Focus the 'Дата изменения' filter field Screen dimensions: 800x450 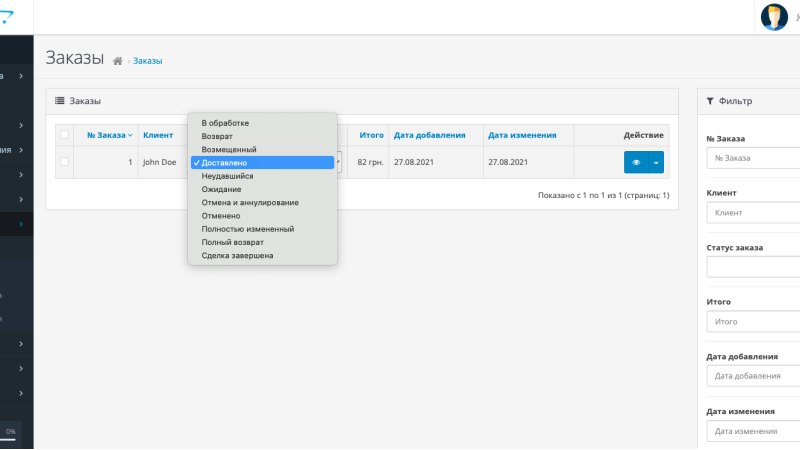click(x=753, y=431)
